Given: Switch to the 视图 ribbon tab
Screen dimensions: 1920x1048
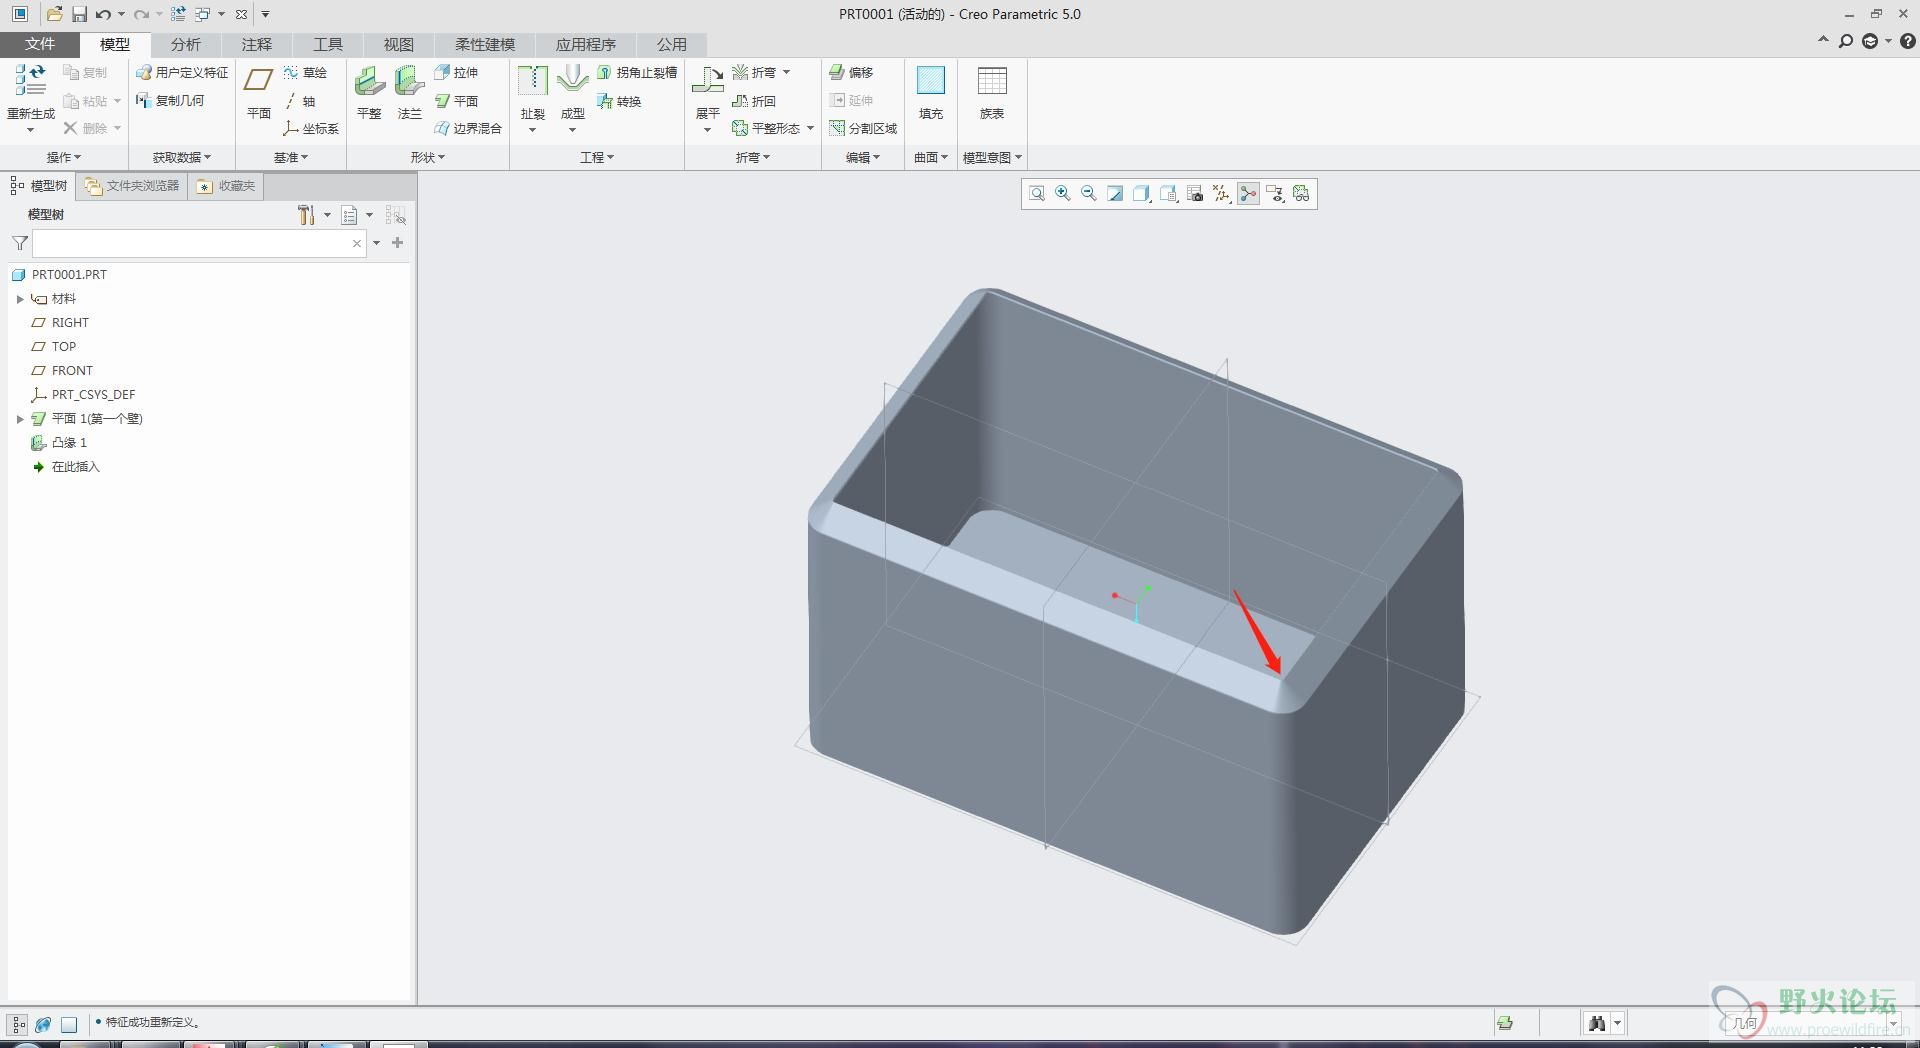Looking at the screenshot, I should pos(399,44).
